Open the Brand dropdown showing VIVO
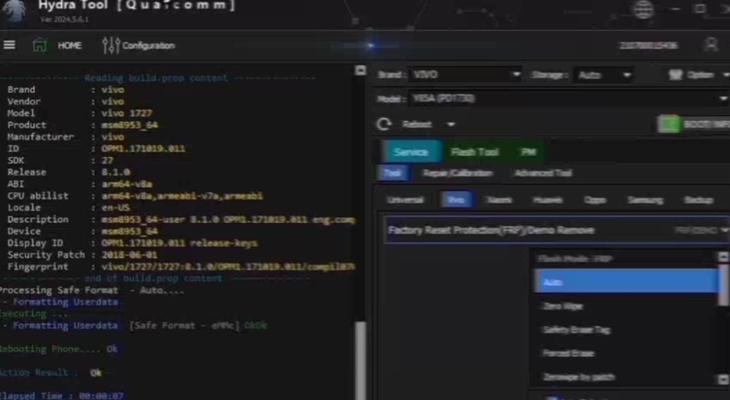 [x=465, y=75]
